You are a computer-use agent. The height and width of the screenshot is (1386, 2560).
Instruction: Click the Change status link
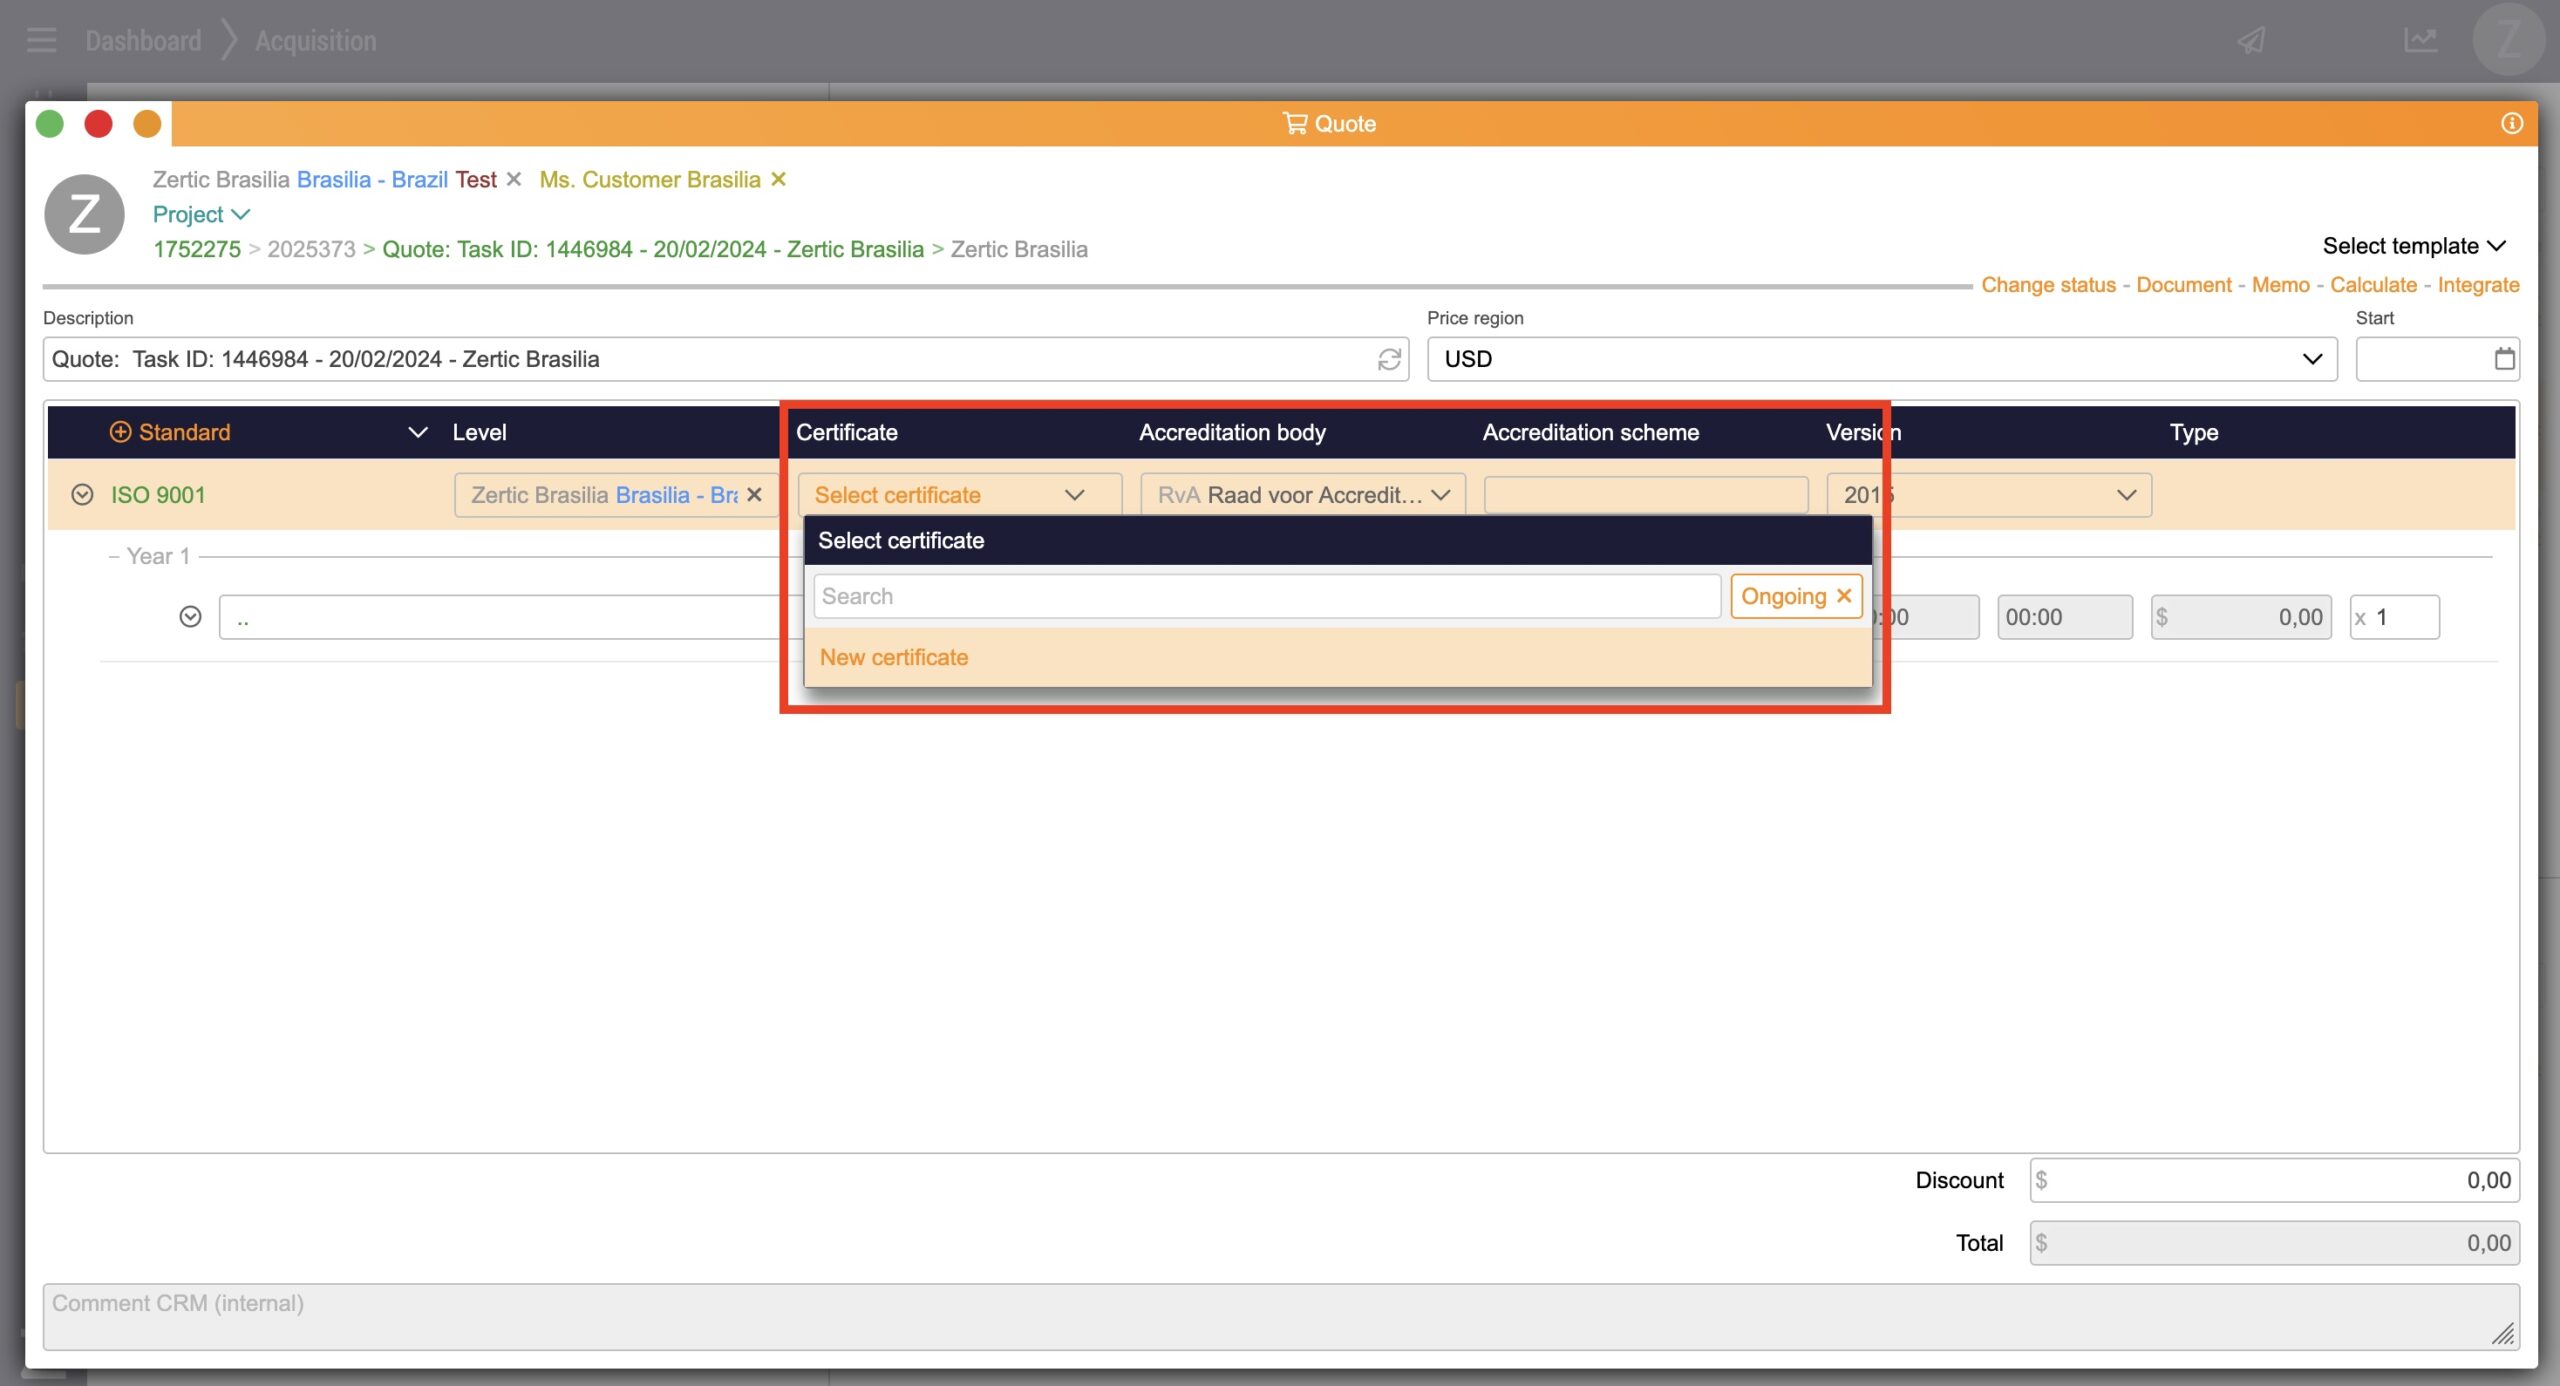(x=2048, y=285)
